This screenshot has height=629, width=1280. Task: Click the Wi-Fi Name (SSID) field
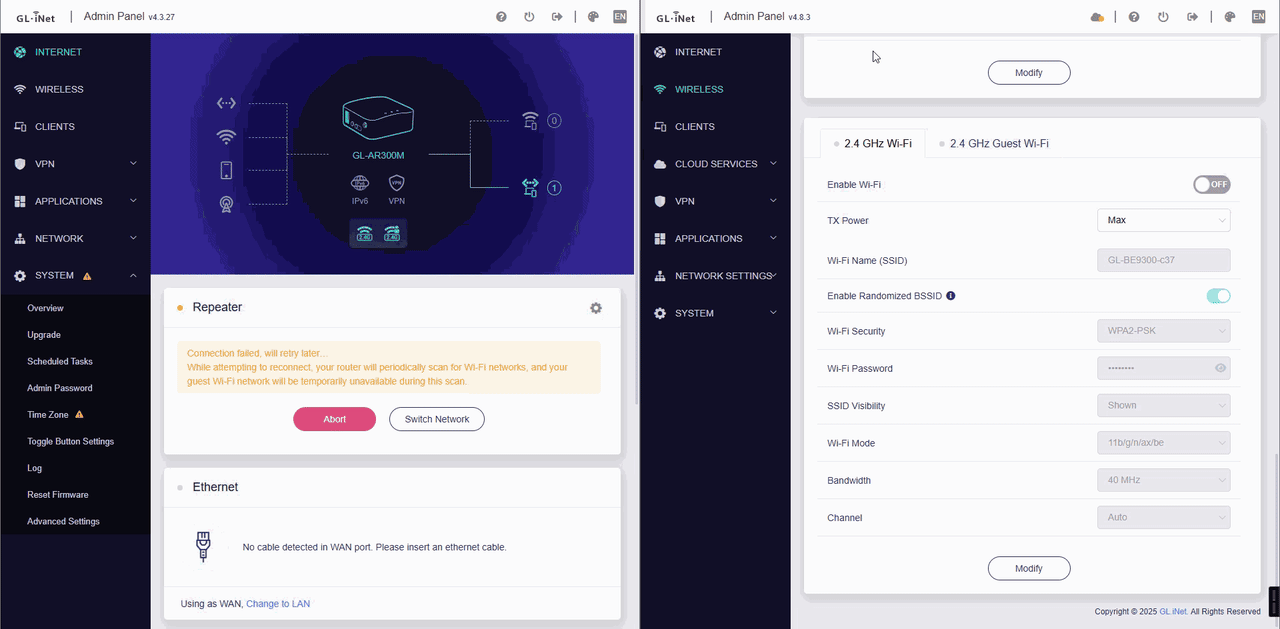click(x=1163, y=260)
